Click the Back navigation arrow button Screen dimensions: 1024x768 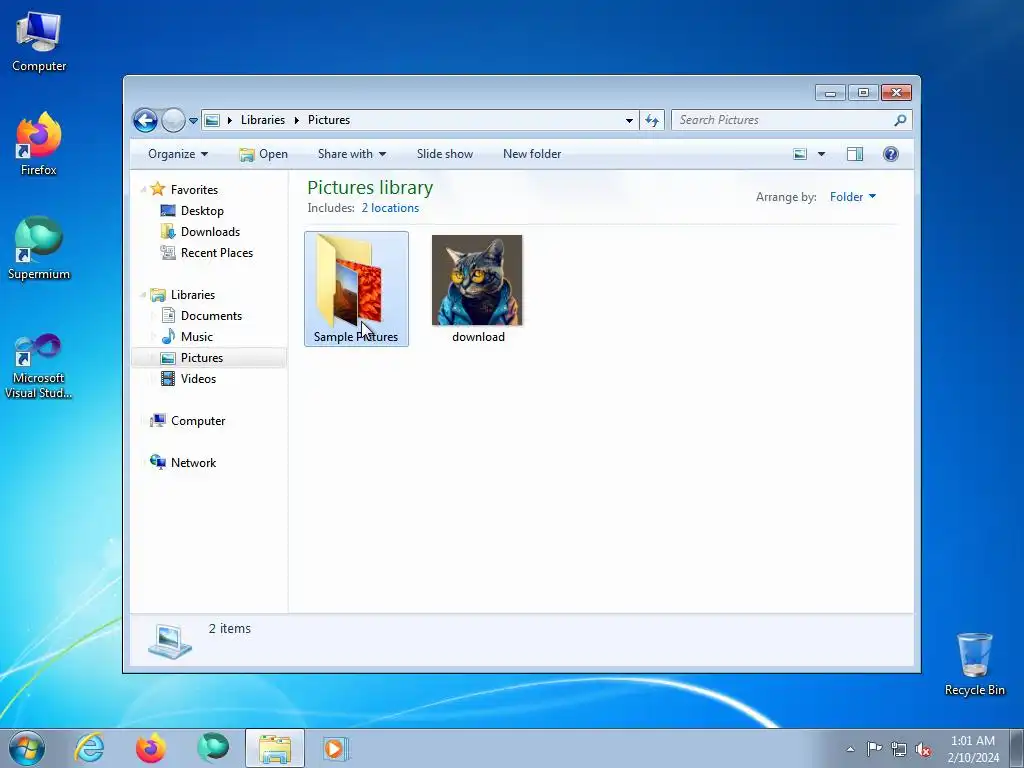point(145,120)
